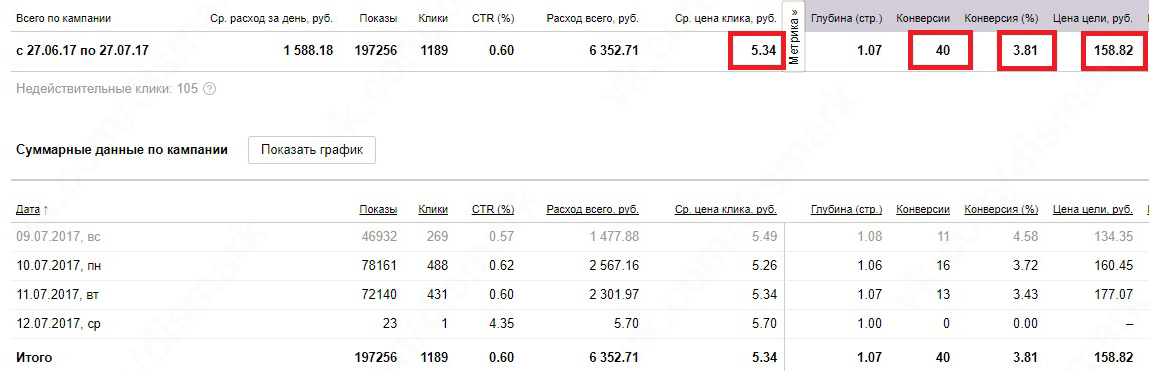Click the average daily spend value 1 588.18
1154x371 pixels.
tap(308, 52)
